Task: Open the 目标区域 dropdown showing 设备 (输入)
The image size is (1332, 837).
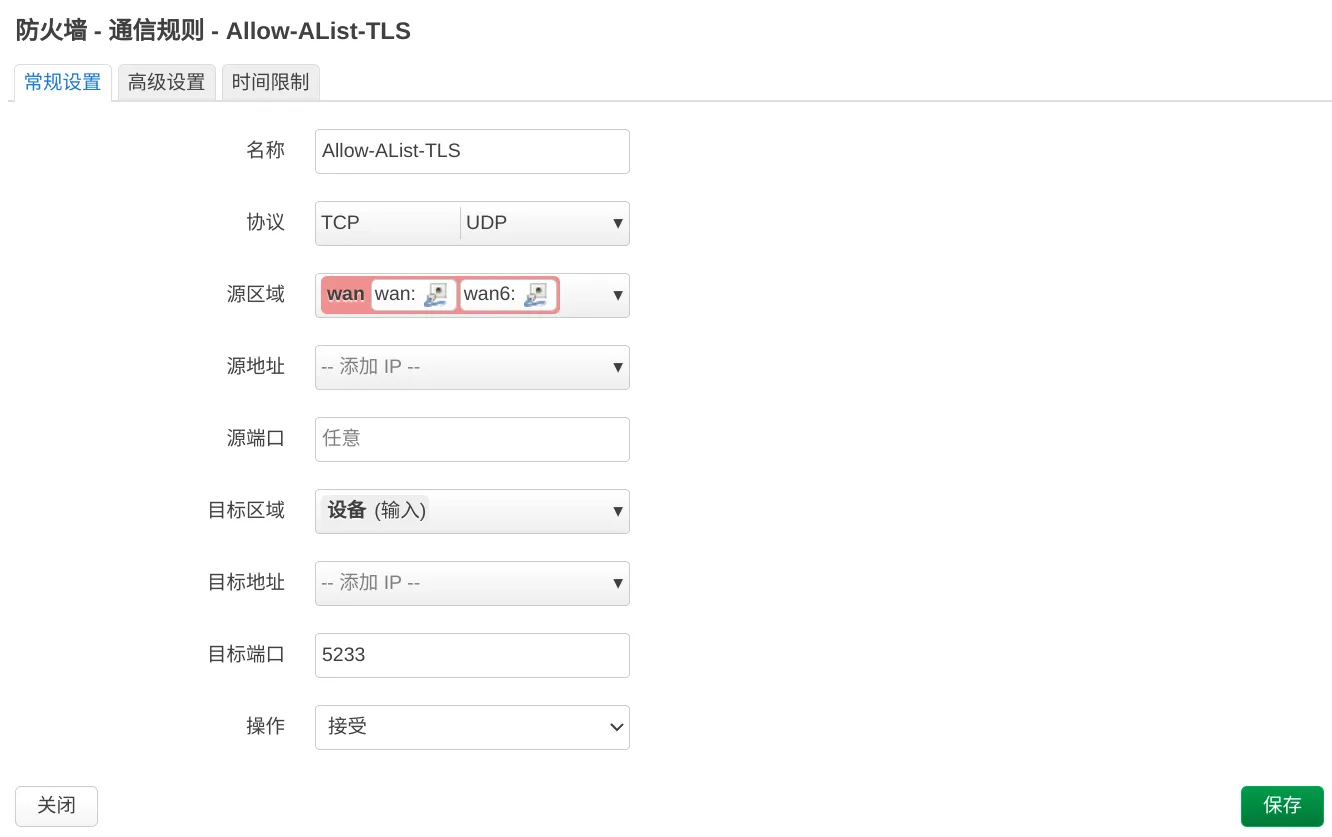Action: (472, 511)
